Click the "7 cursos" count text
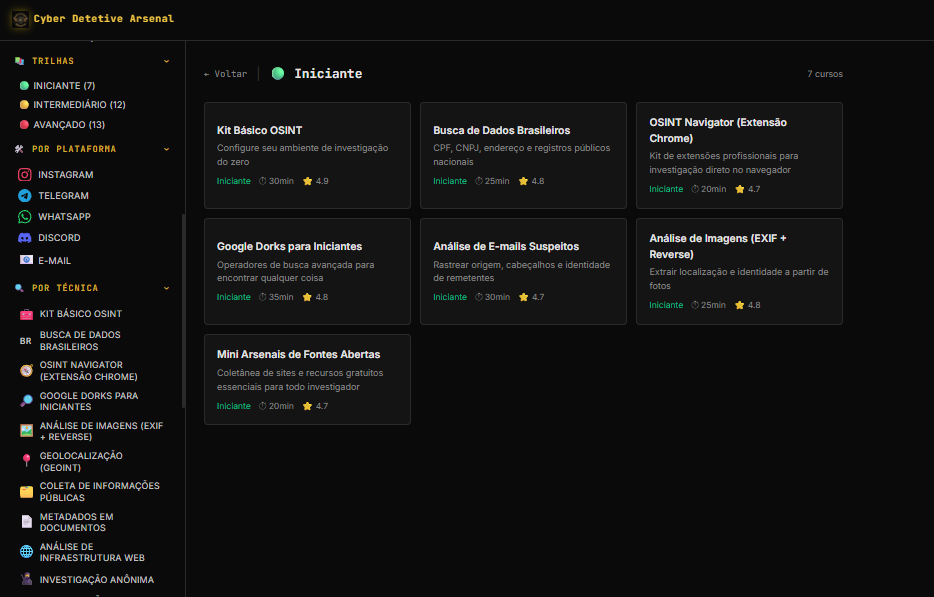 tap(825, 74)
